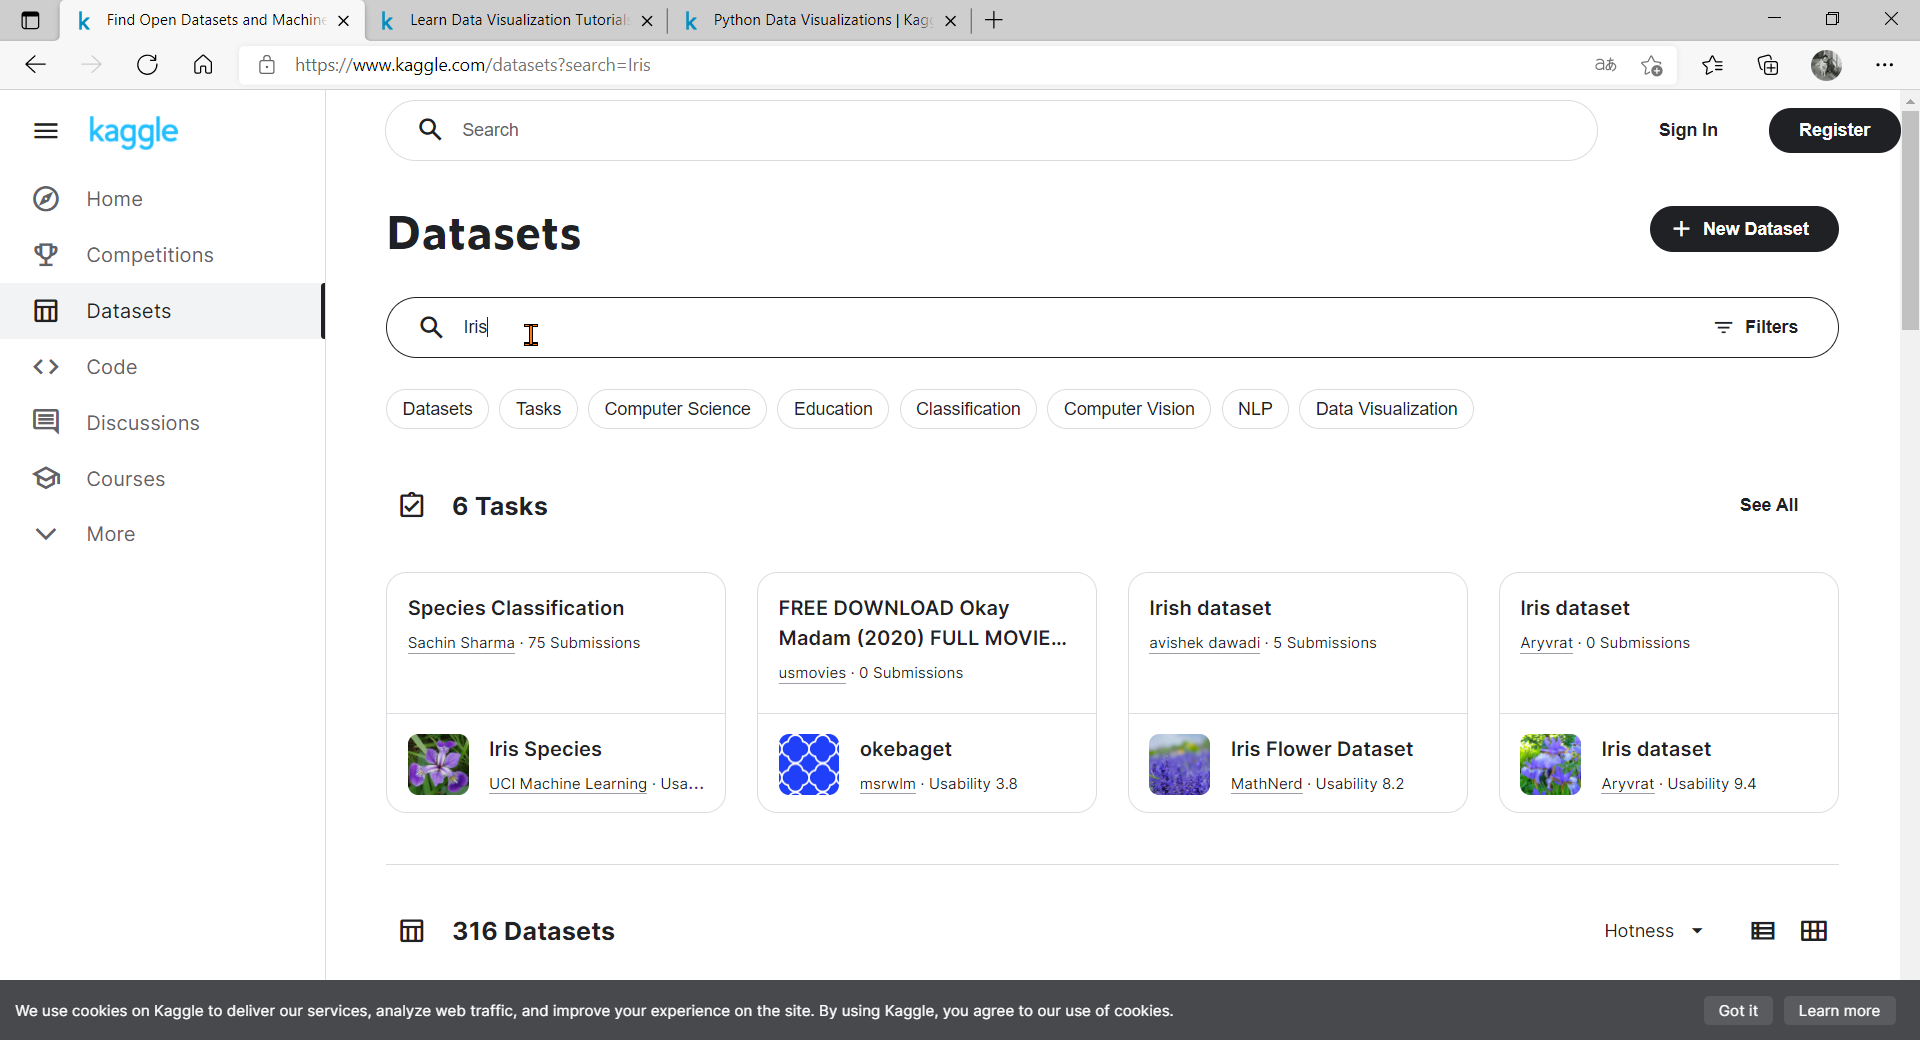Click the Iris Species flower thumbnail
The width and height of the screenshot is (1920, 1040).
pos(438,765)
